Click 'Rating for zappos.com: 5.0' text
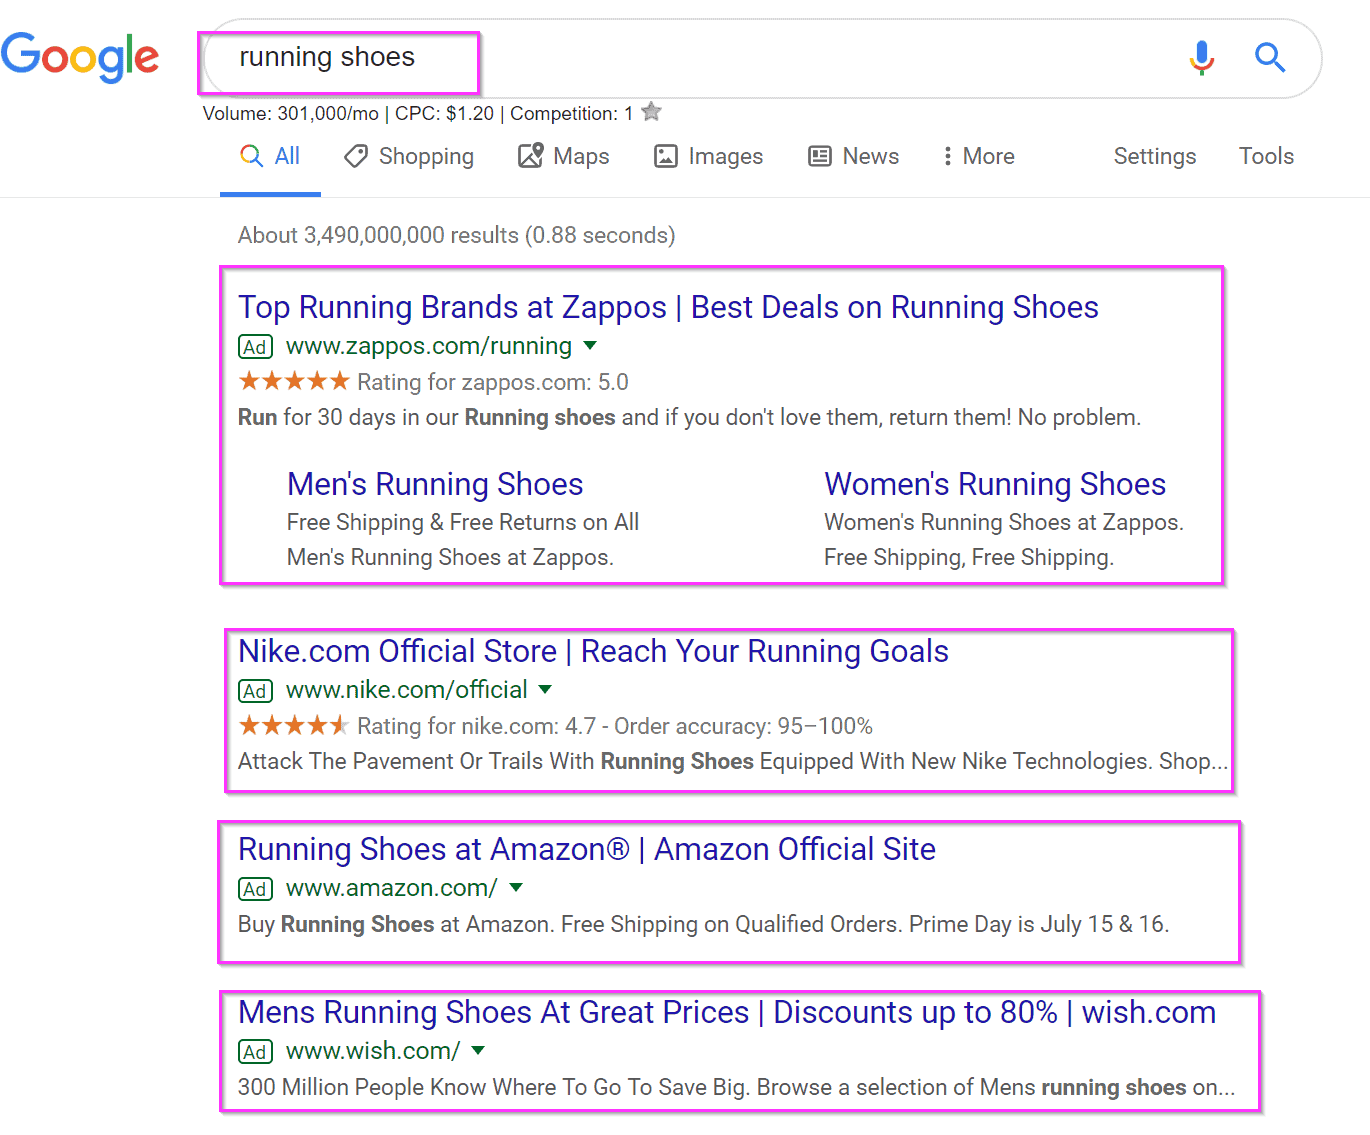The height and width of the screenshot is (1135, 1370). click(493, 382)
